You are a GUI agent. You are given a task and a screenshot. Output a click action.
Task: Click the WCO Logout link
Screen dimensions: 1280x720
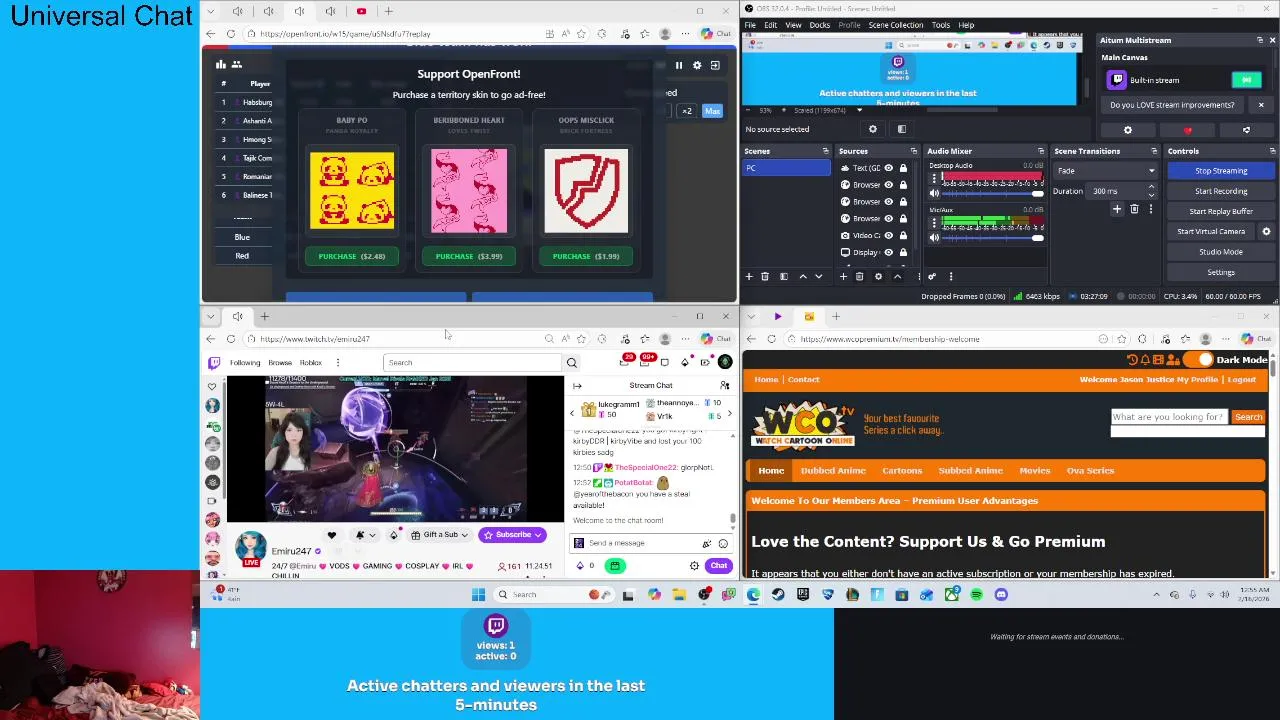pyautogui.click(x=1241, y=380)
